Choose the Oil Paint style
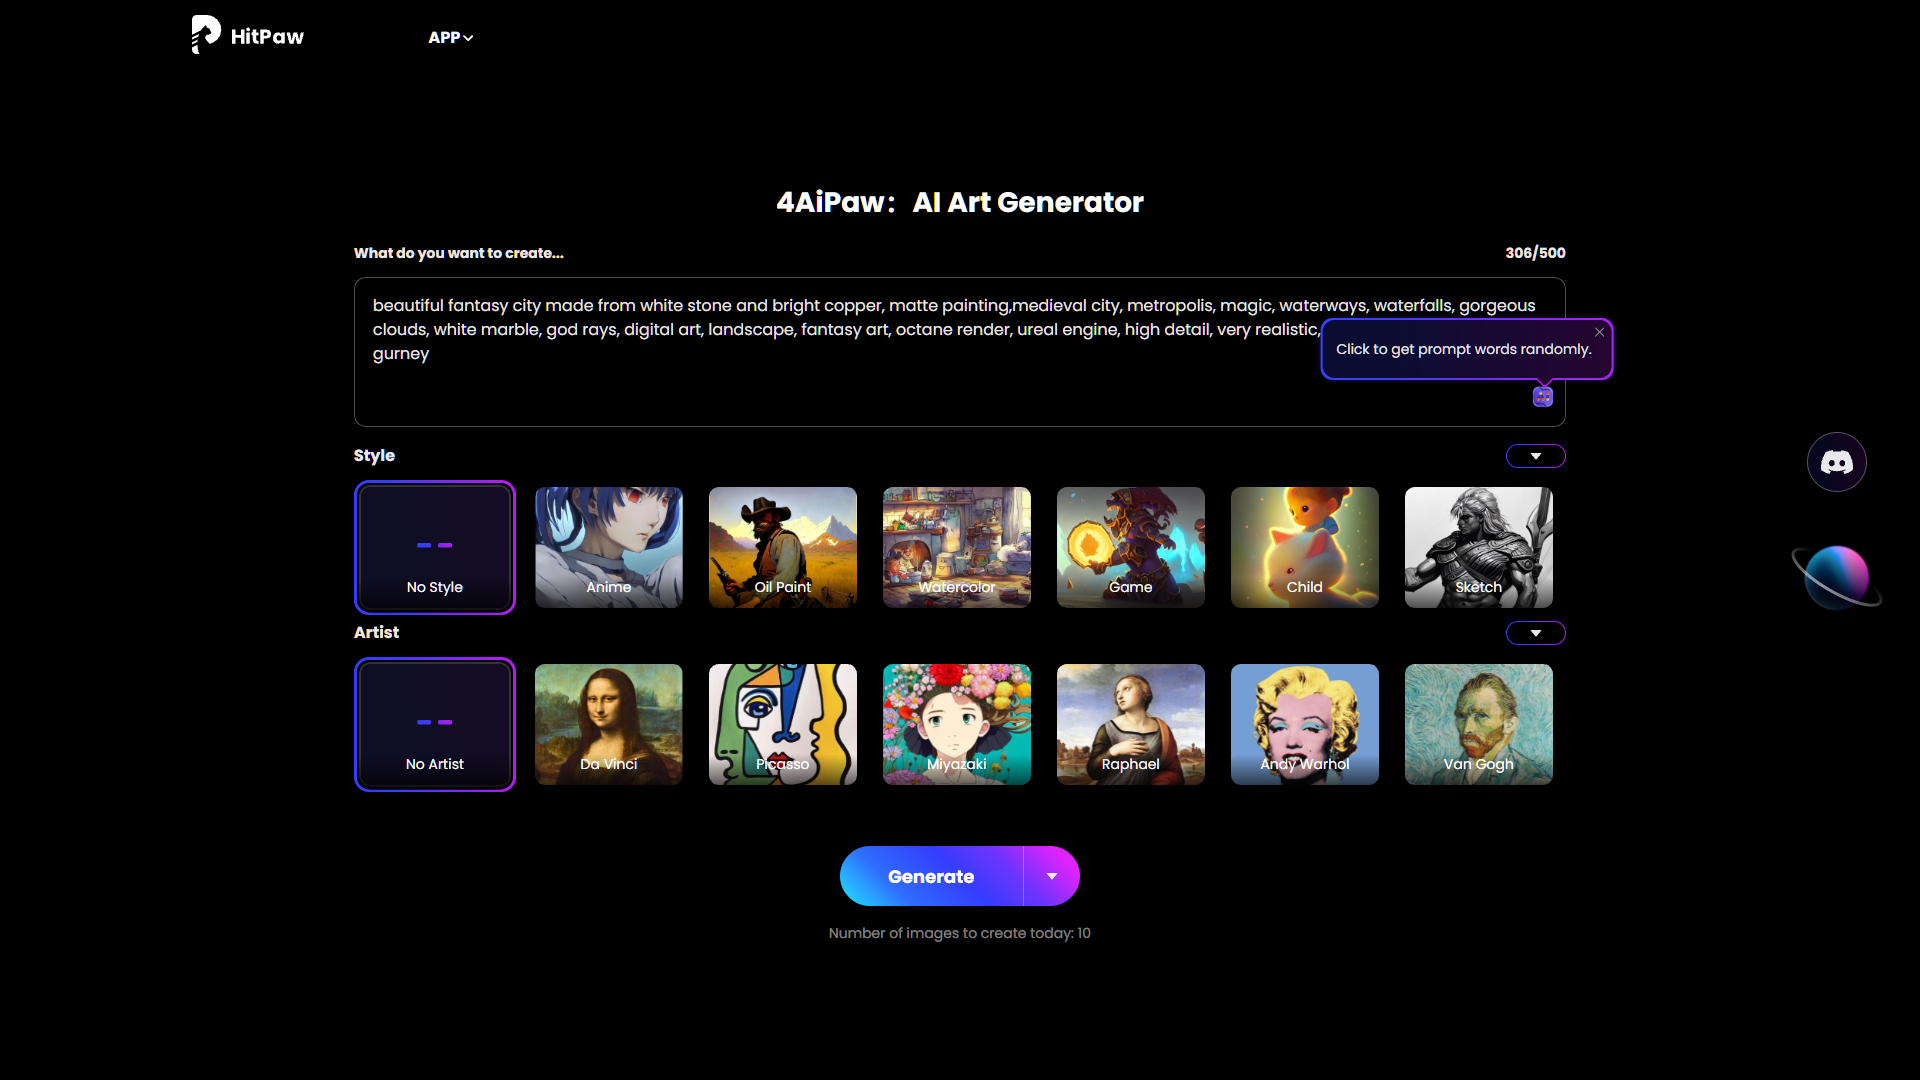 (783, 547)
